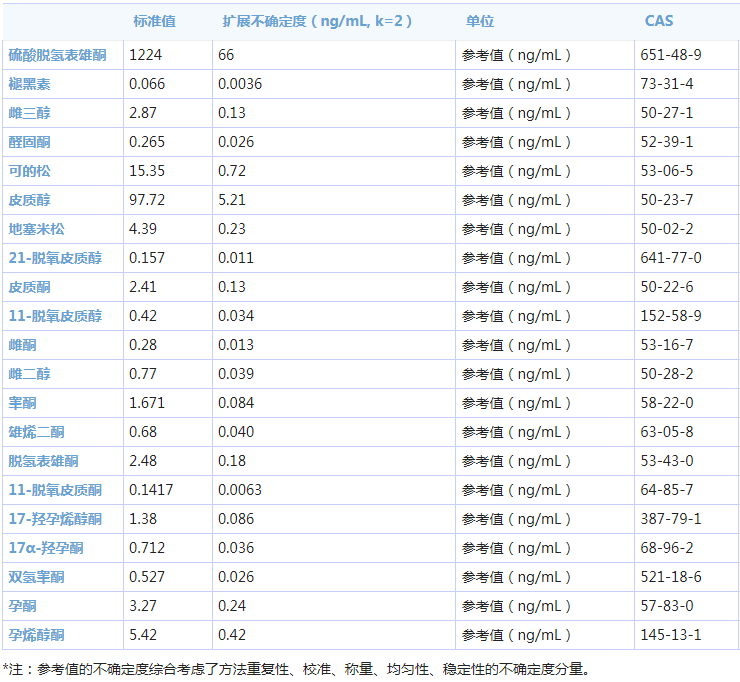Screen dimensions: 740x682
Task: Select uncertainty value 0.0063
Action: click(x=240, y=490)
